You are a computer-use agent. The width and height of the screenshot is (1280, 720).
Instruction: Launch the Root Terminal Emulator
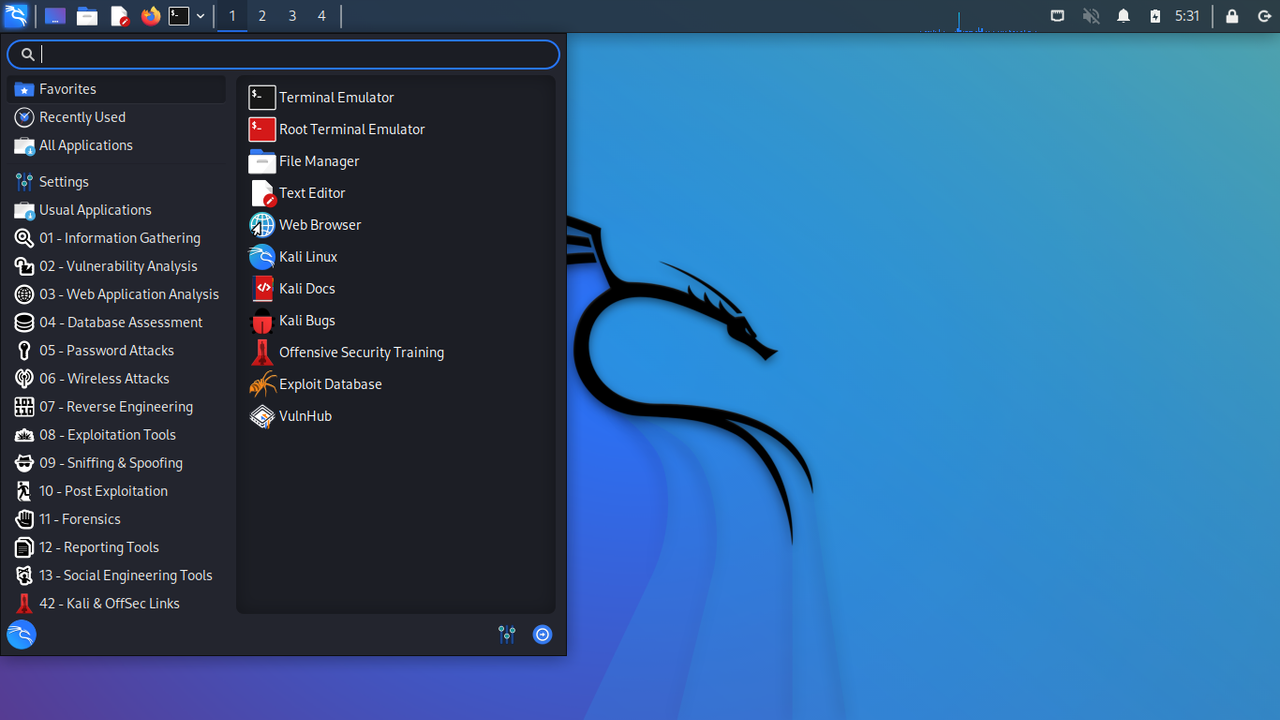[x=352, y=129]
